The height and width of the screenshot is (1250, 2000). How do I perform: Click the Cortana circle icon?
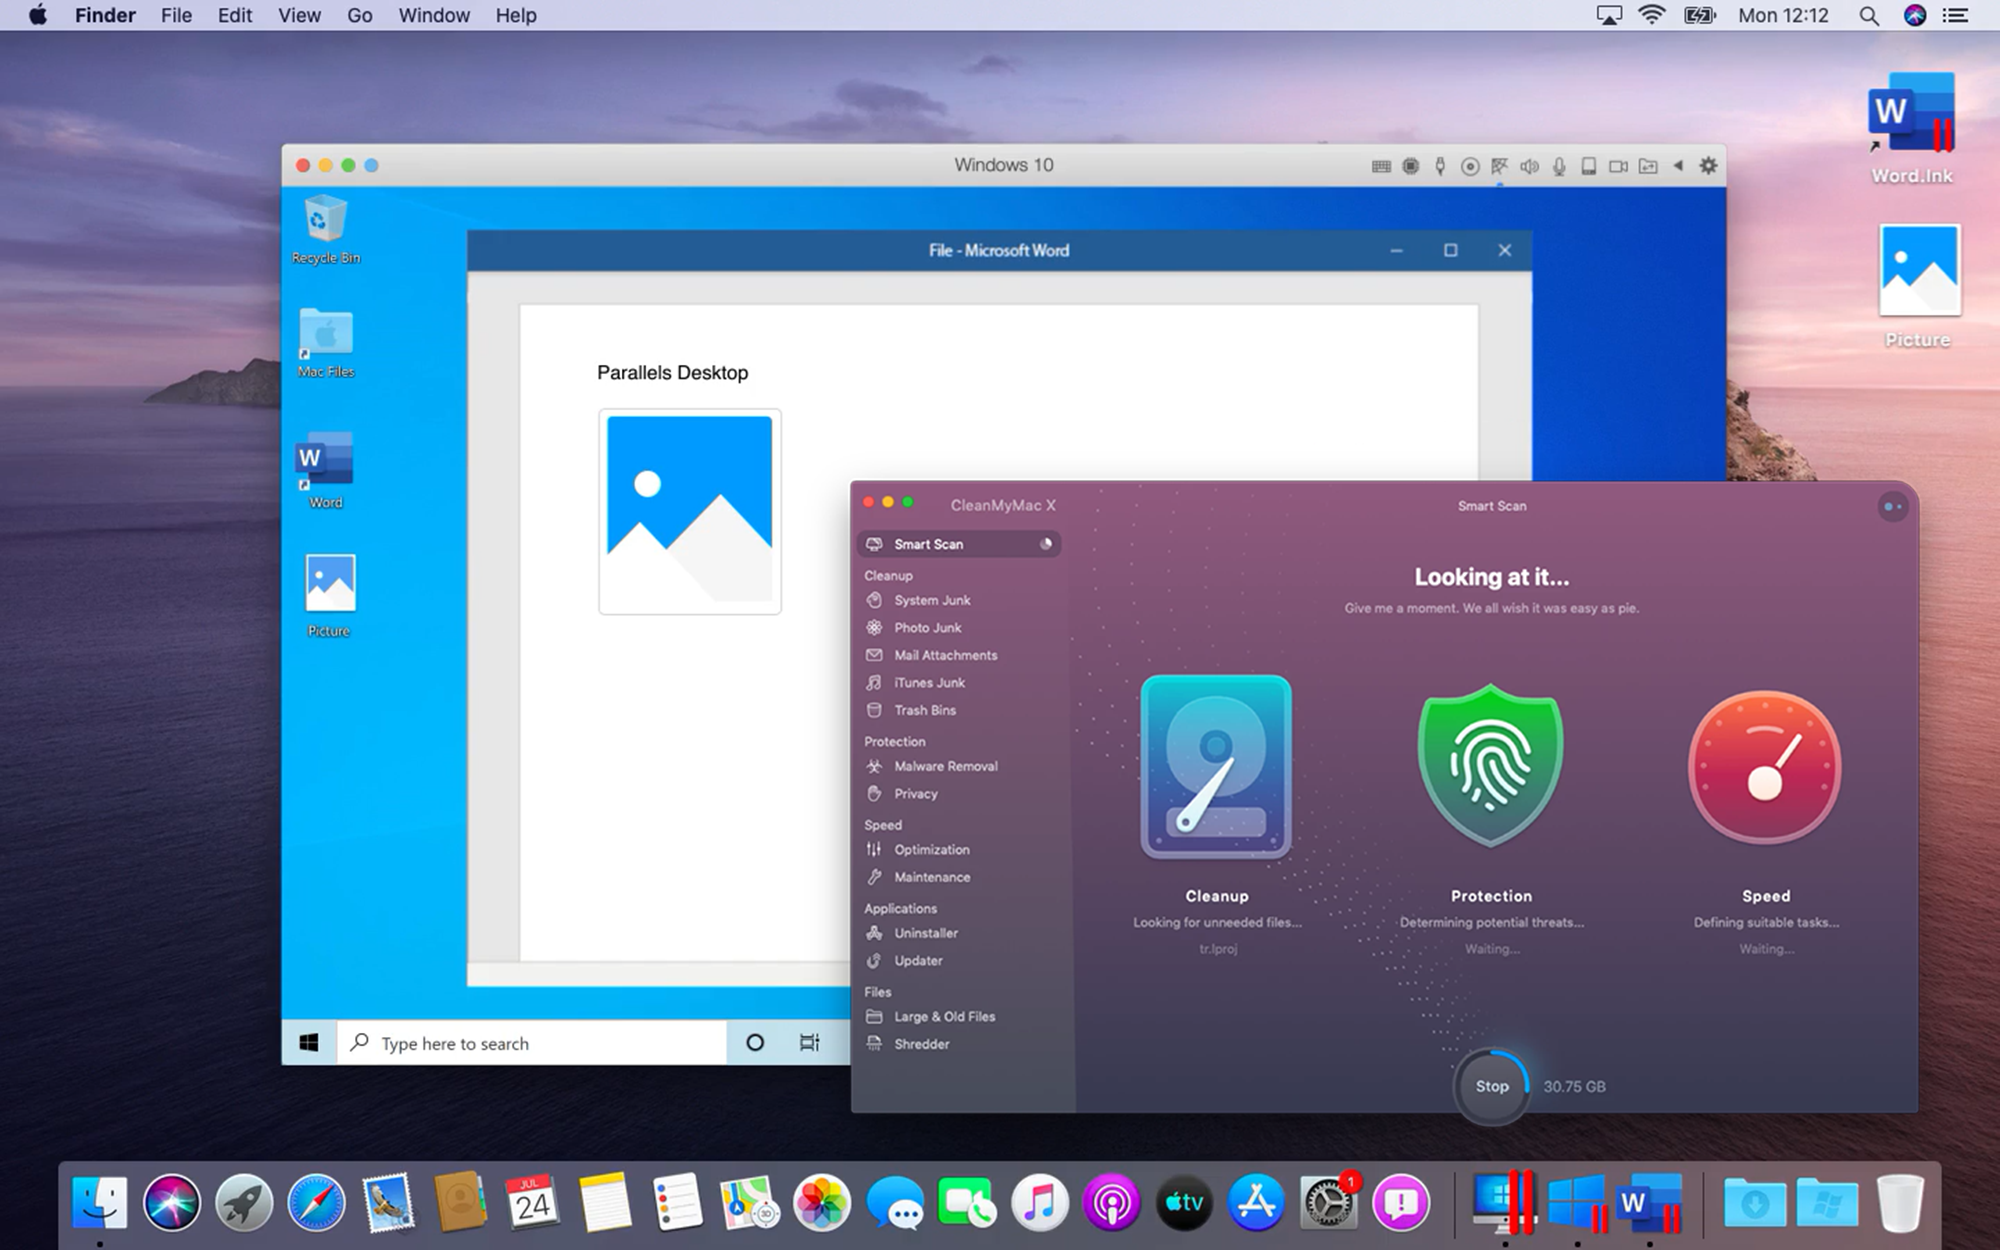tap(755, 1043)
